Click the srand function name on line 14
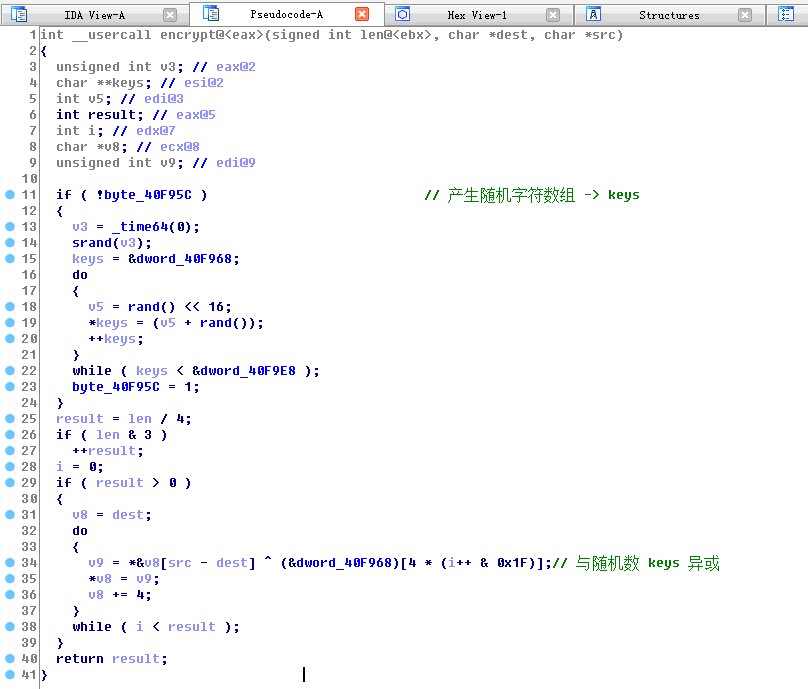The width and height of the screenshot is (808, 689). tap(91, 243)
